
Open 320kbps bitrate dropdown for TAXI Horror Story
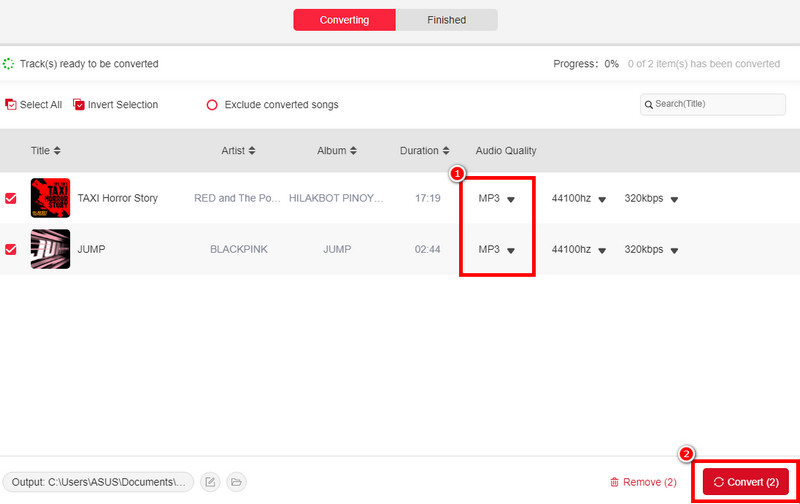point(651,198)
